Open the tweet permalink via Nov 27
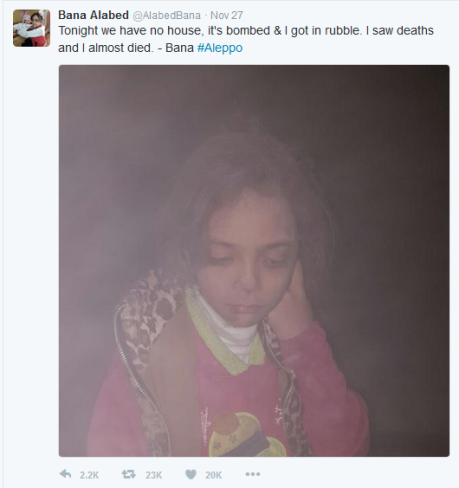Viewport: 459px width, 488px height. [227, 15]
